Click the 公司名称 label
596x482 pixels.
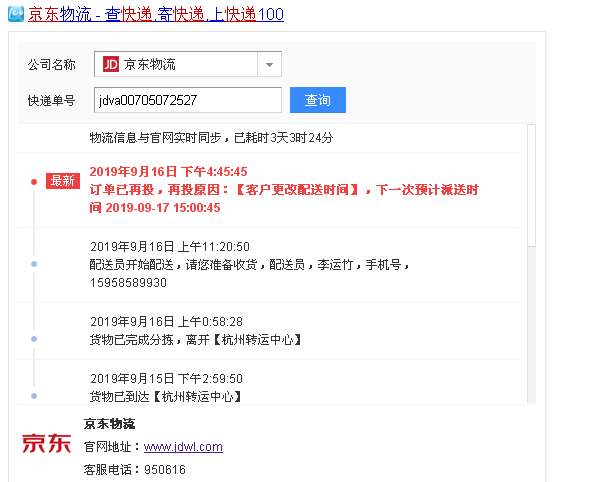tap(52, 65)
